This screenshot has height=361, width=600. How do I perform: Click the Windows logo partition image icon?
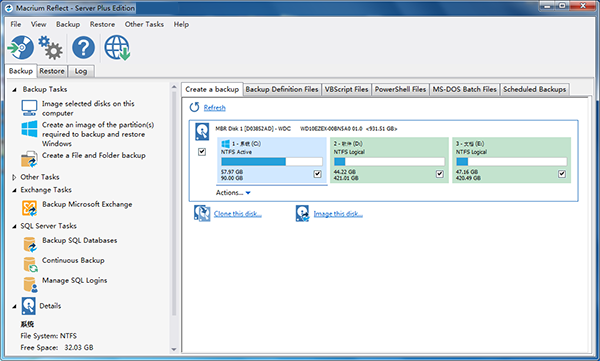29,129
